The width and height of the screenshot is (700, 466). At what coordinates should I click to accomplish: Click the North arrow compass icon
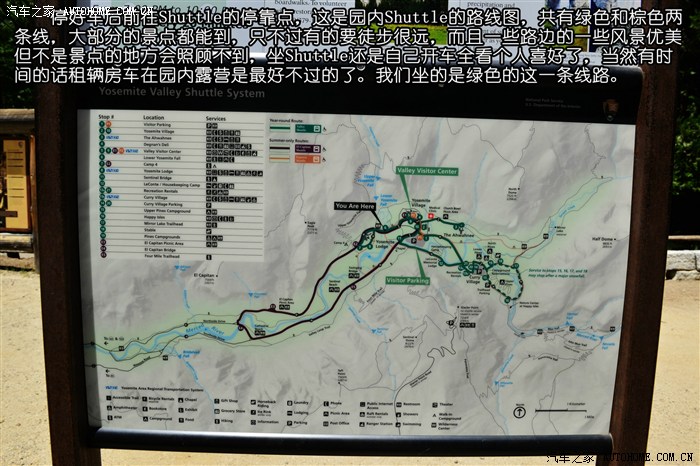[520, 411]
